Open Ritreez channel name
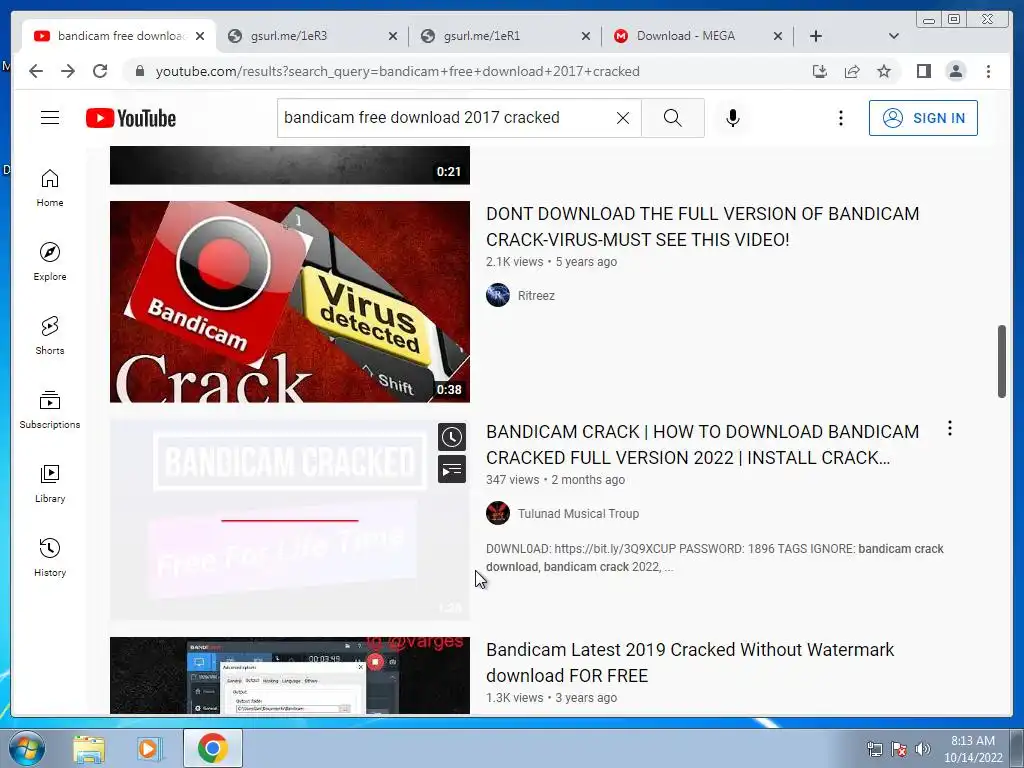1024x768 pixels. (x=536, y=295)
